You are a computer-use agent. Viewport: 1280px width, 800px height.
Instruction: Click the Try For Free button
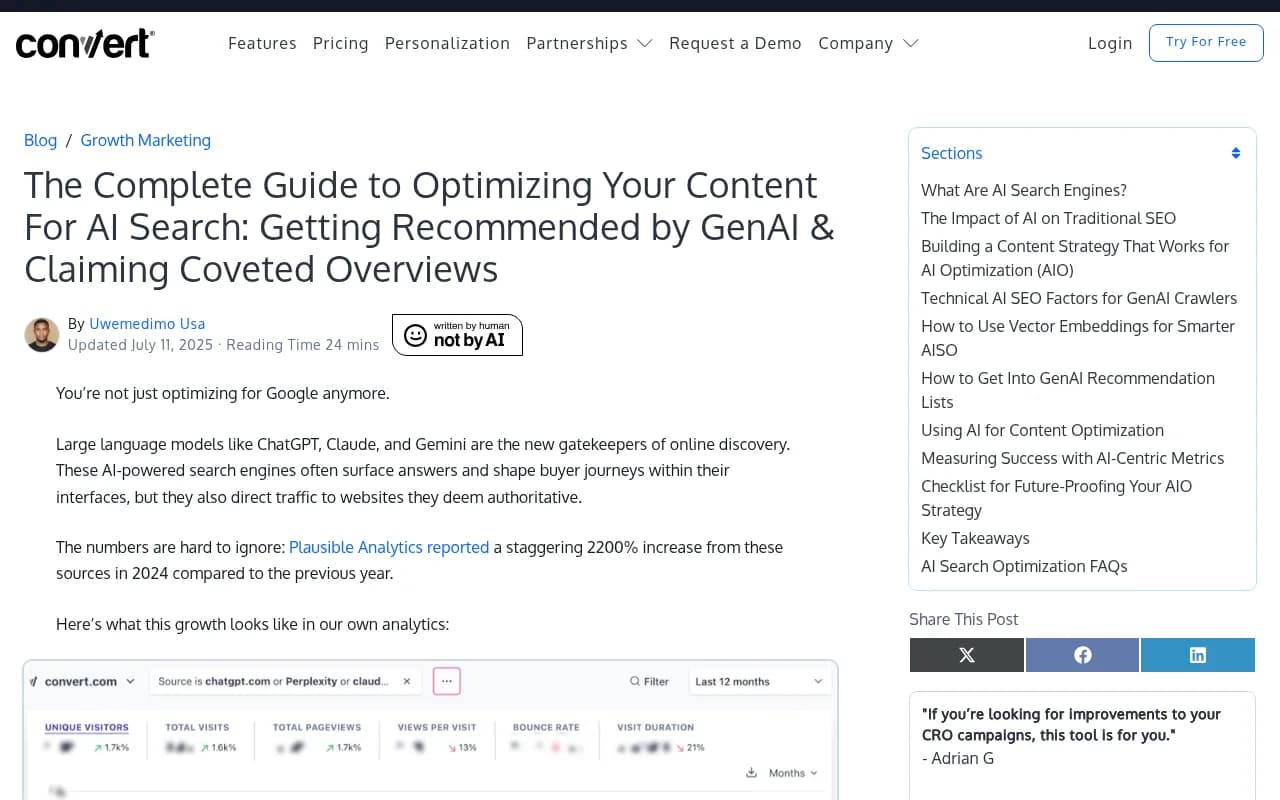coord(1206,43)
